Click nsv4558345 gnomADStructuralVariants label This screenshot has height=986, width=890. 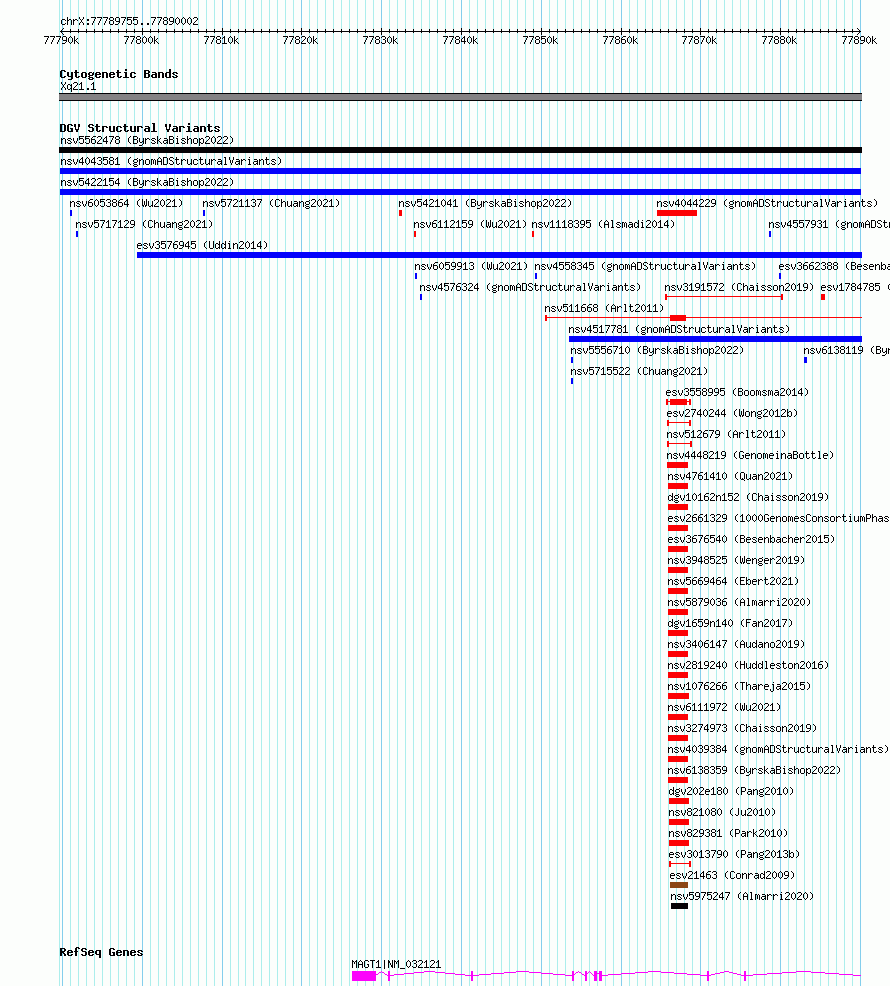645,267
